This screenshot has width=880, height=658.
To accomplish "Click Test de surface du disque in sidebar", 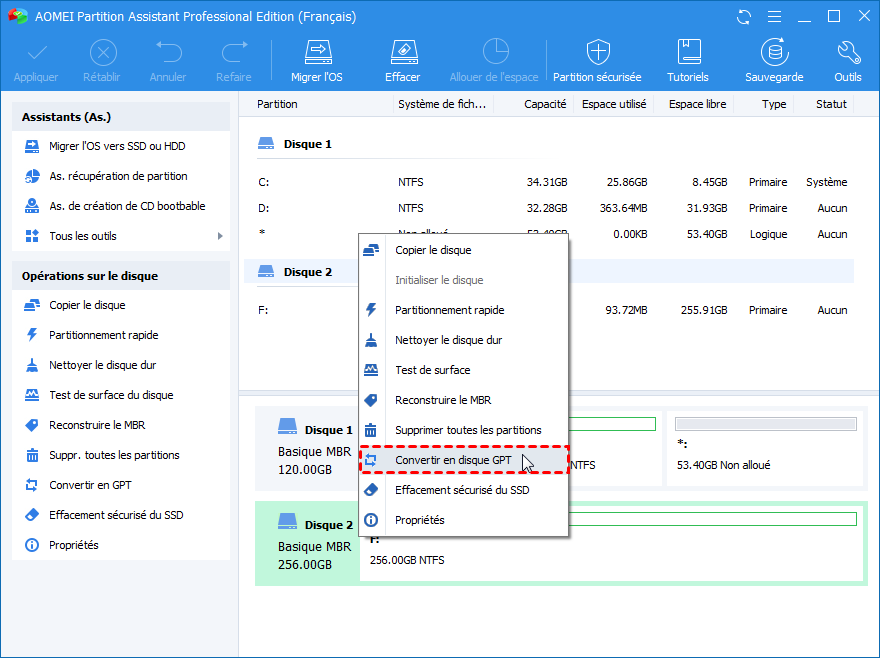I will 111,395.
